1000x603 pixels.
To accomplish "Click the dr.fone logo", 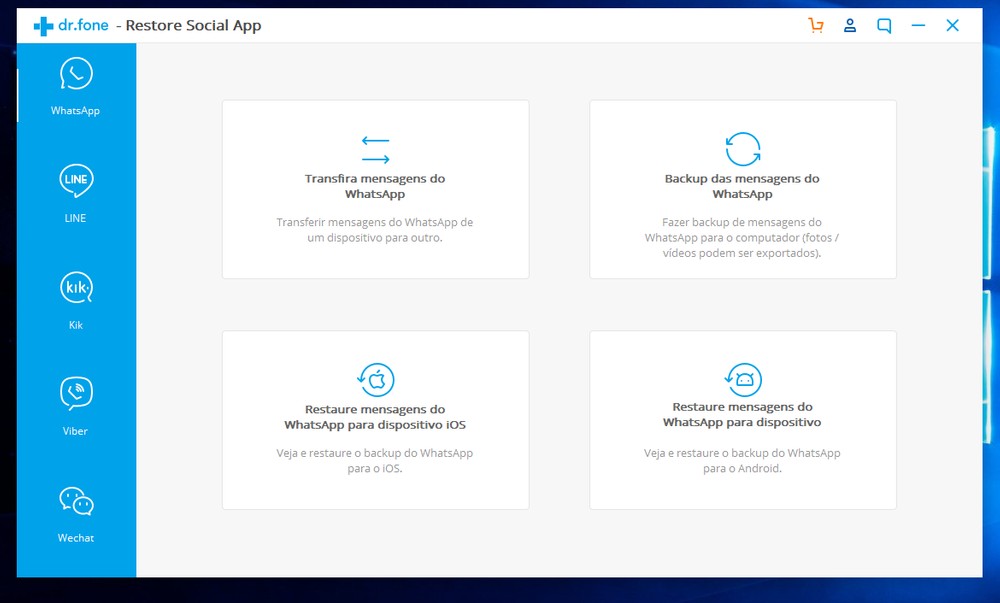I will click(70, 26).
